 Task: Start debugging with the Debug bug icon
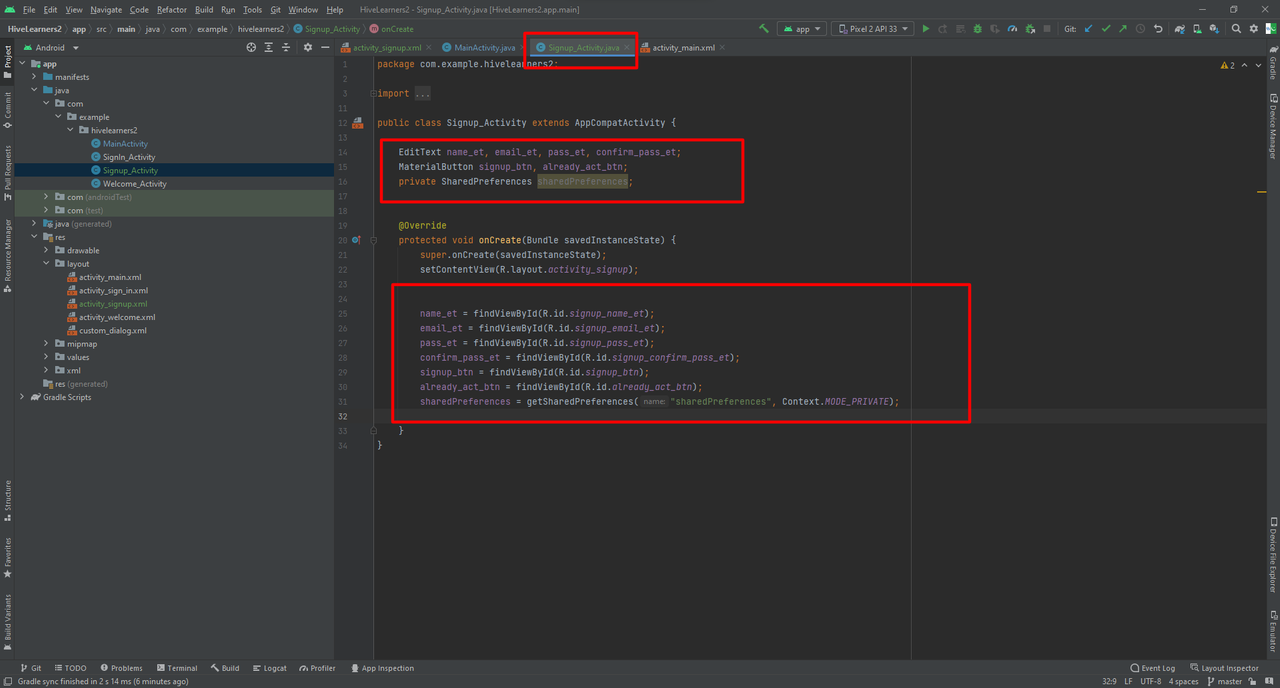pos(978,29)
